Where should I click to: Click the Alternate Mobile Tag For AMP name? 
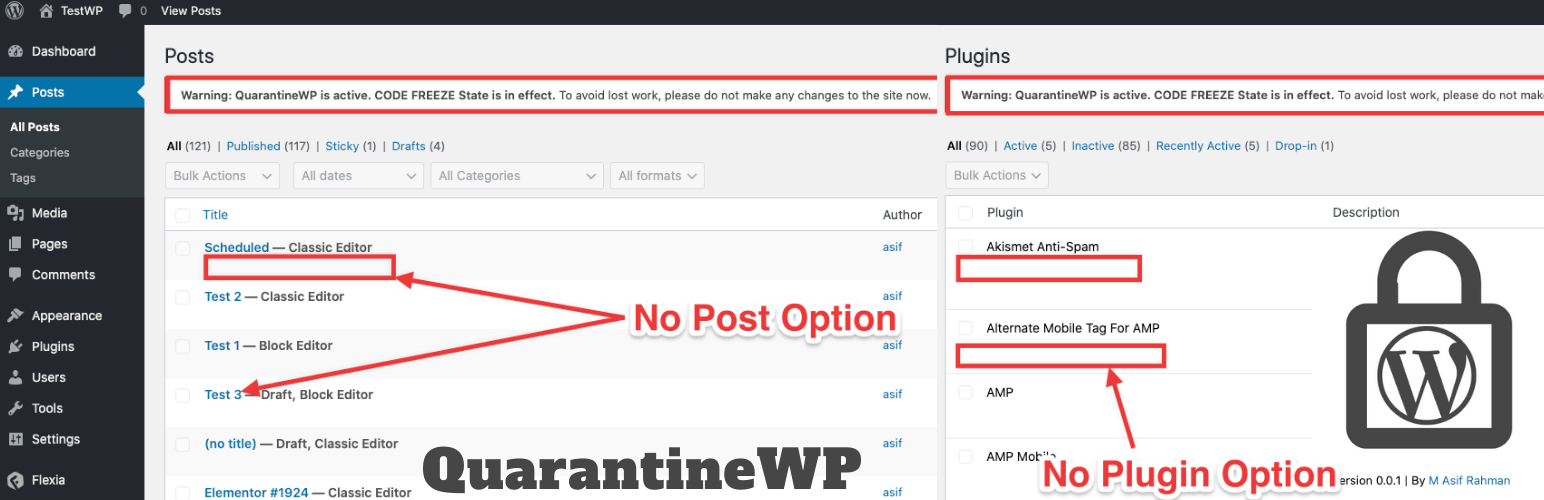pyautogui.click(x=1073, y=328)
